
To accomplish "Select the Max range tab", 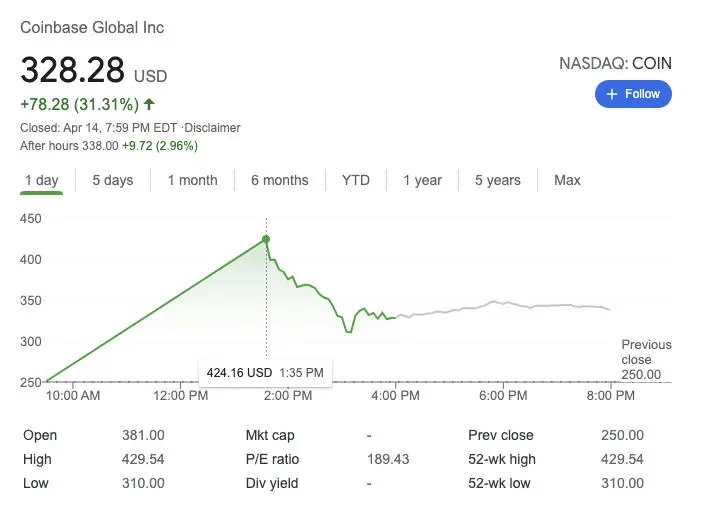I will tap(567, 180).
